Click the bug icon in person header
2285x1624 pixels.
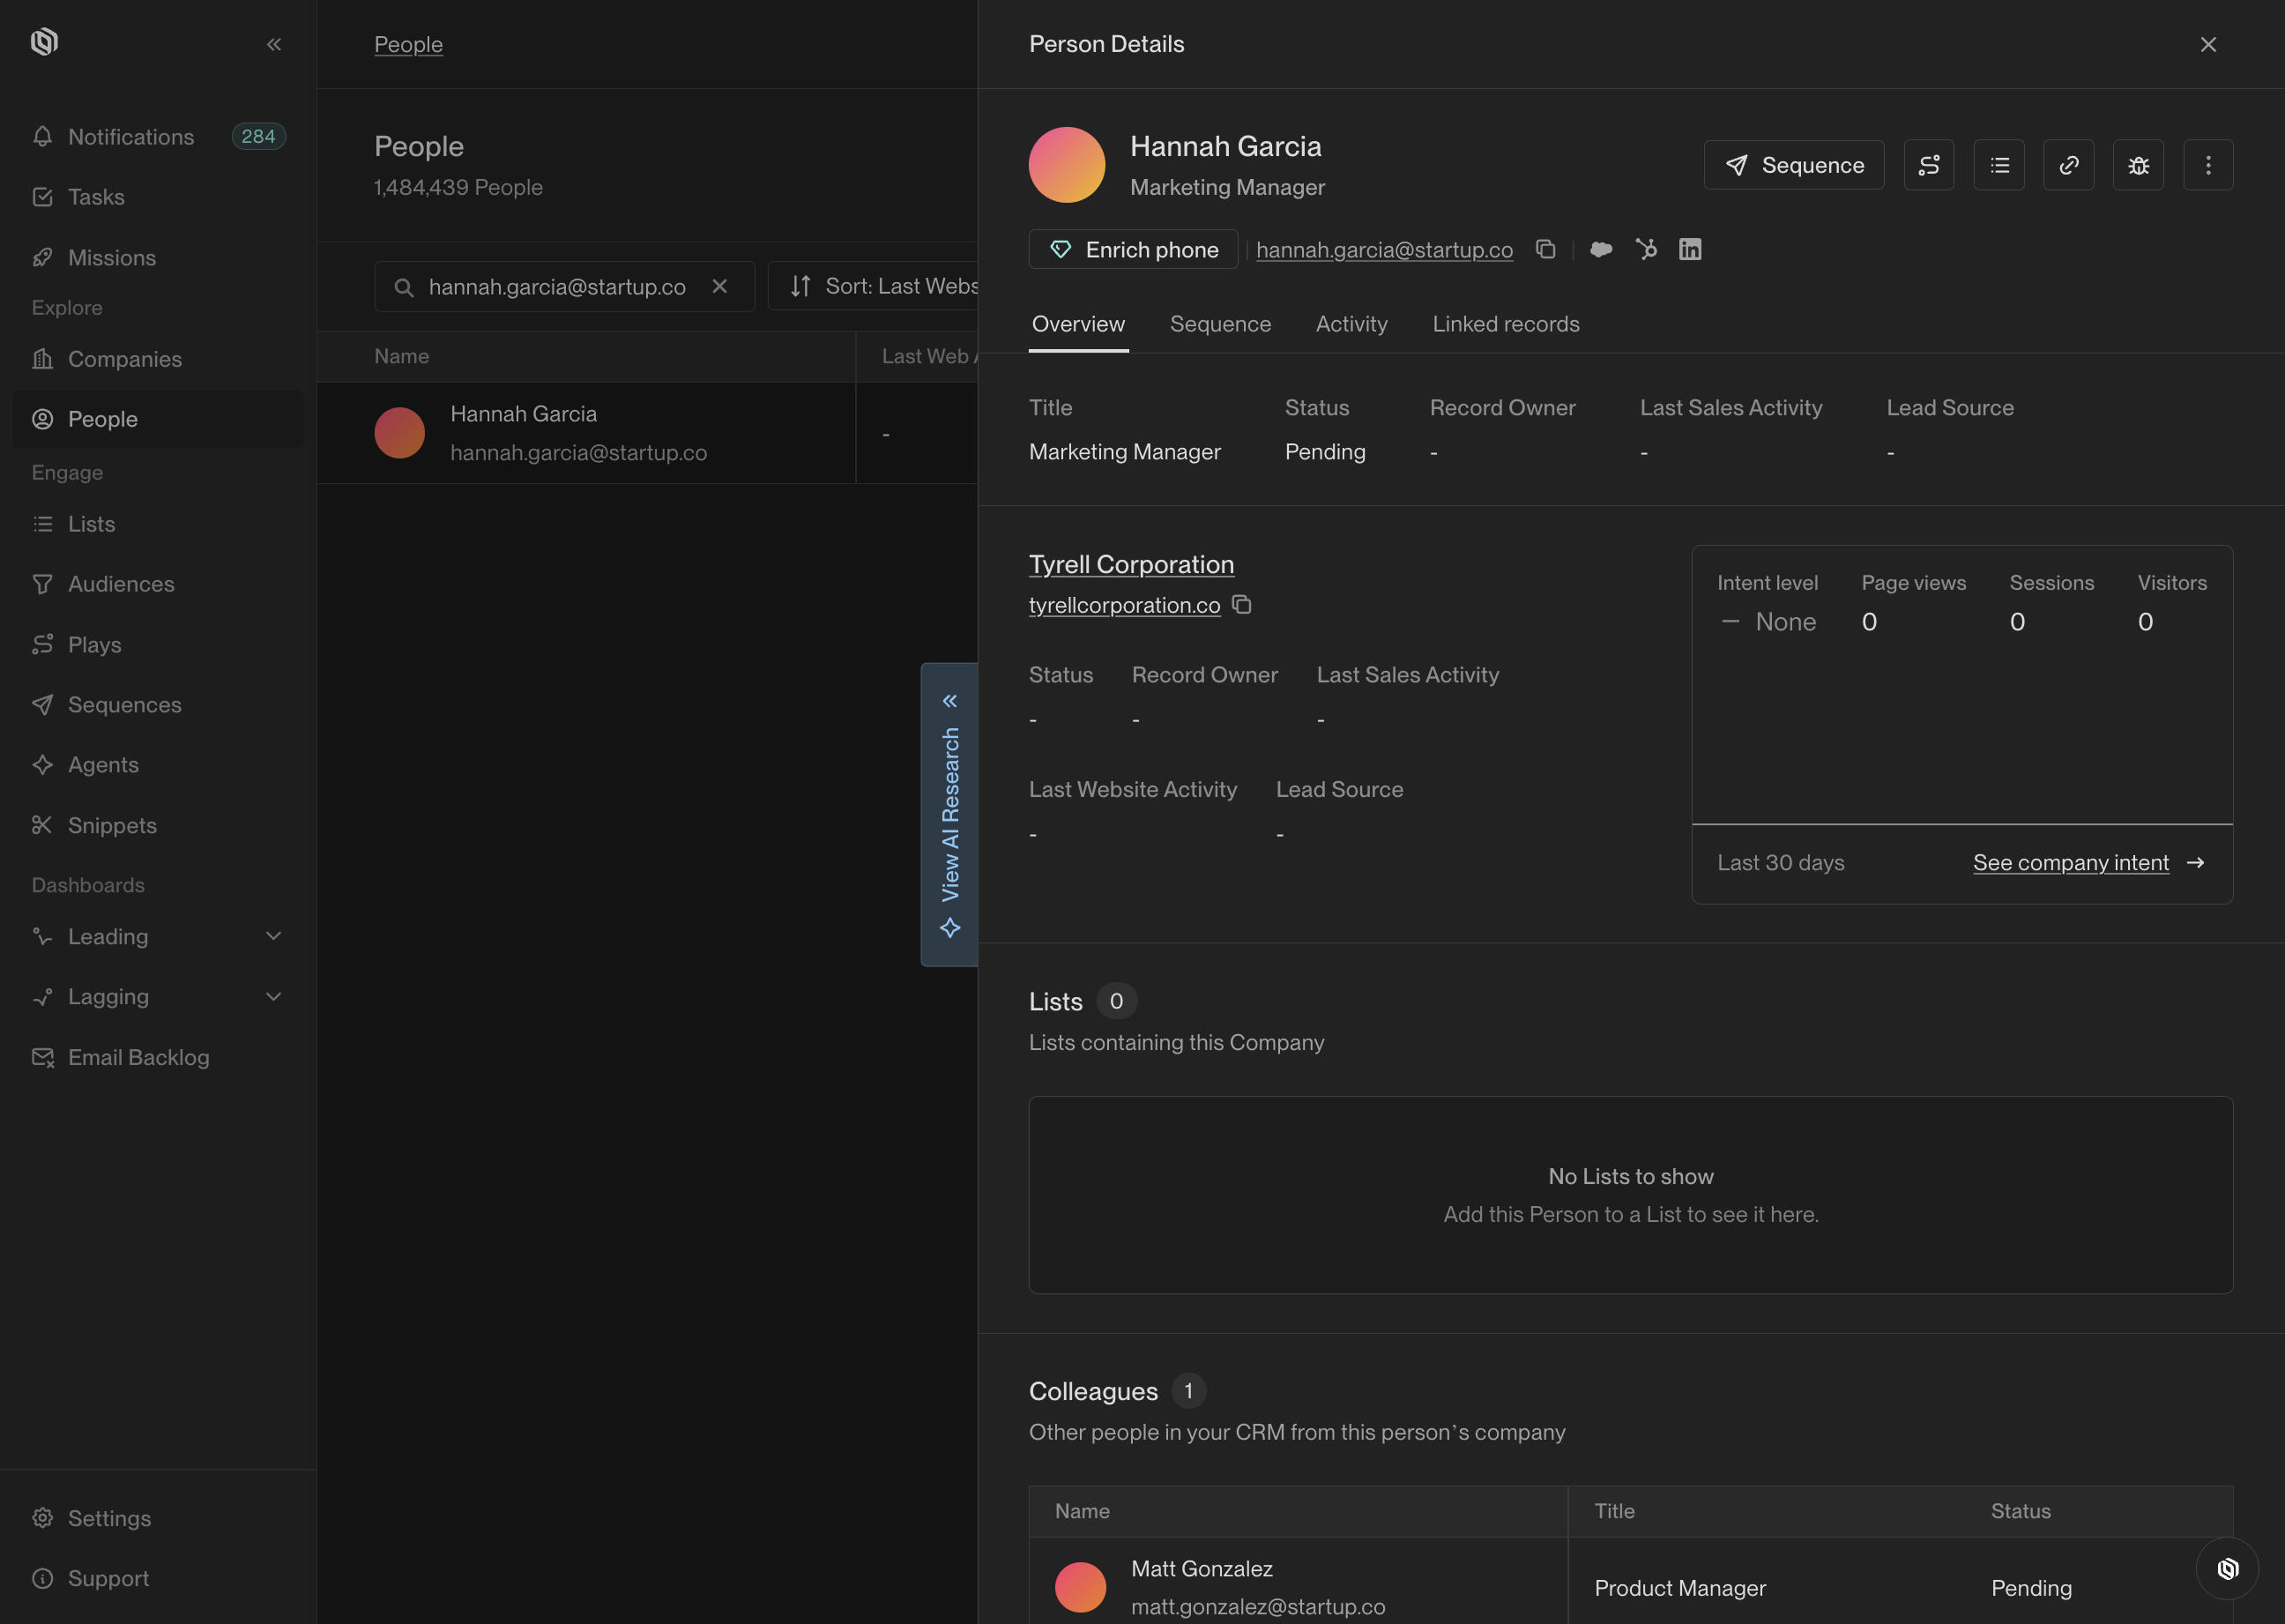pos(2138,165)
